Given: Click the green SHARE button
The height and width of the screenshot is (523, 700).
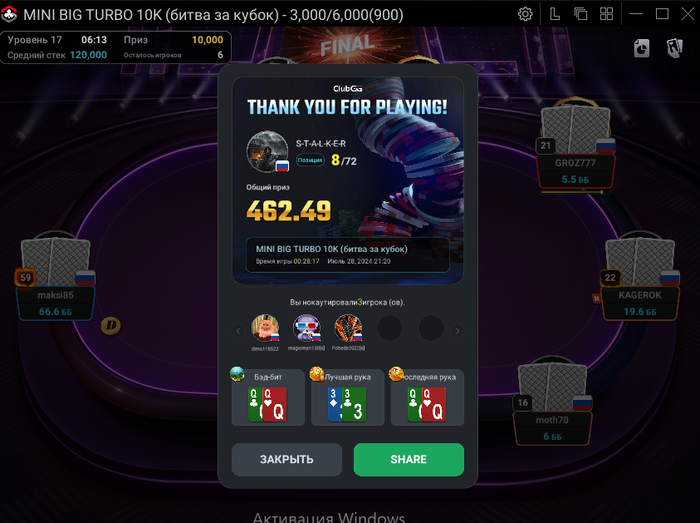Looking at the screenshot, I should pyautogui.click(x=408, y=459).
